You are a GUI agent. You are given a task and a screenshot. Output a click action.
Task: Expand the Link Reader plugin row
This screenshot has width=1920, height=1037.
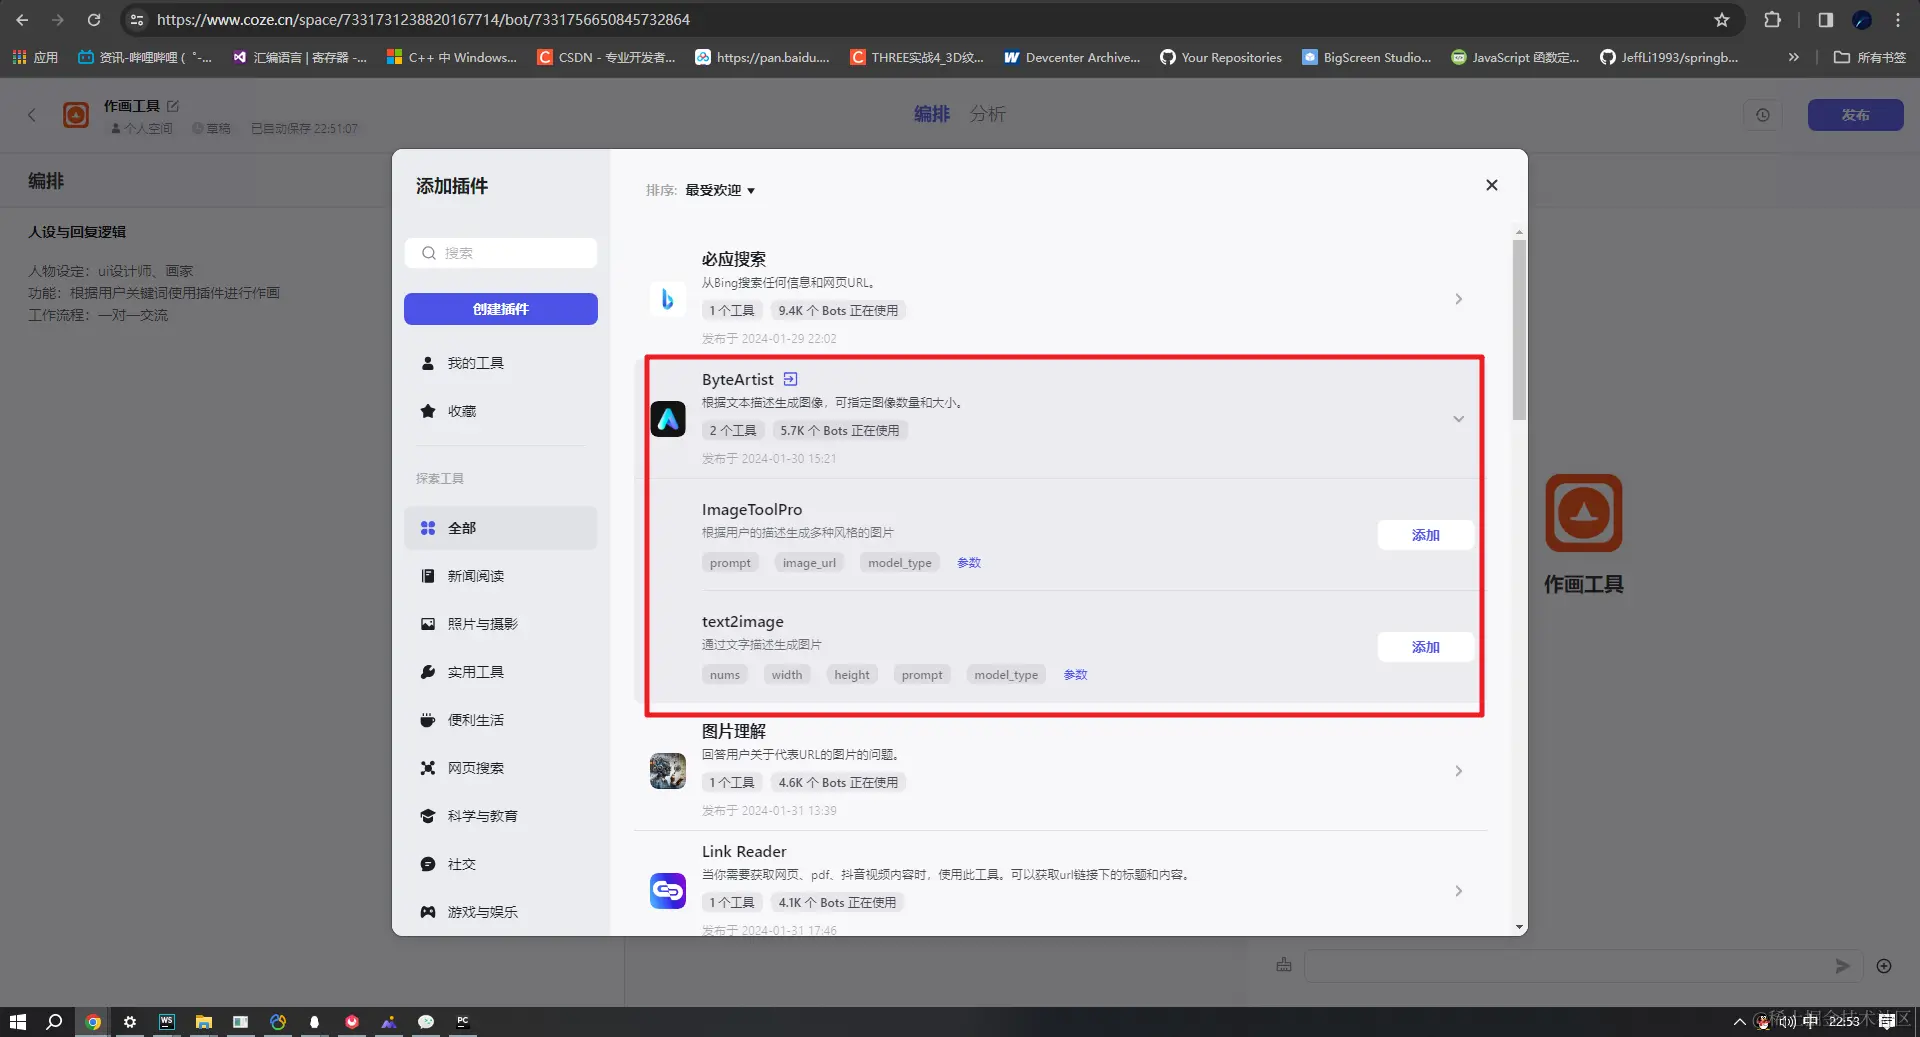pos(1458,891)
